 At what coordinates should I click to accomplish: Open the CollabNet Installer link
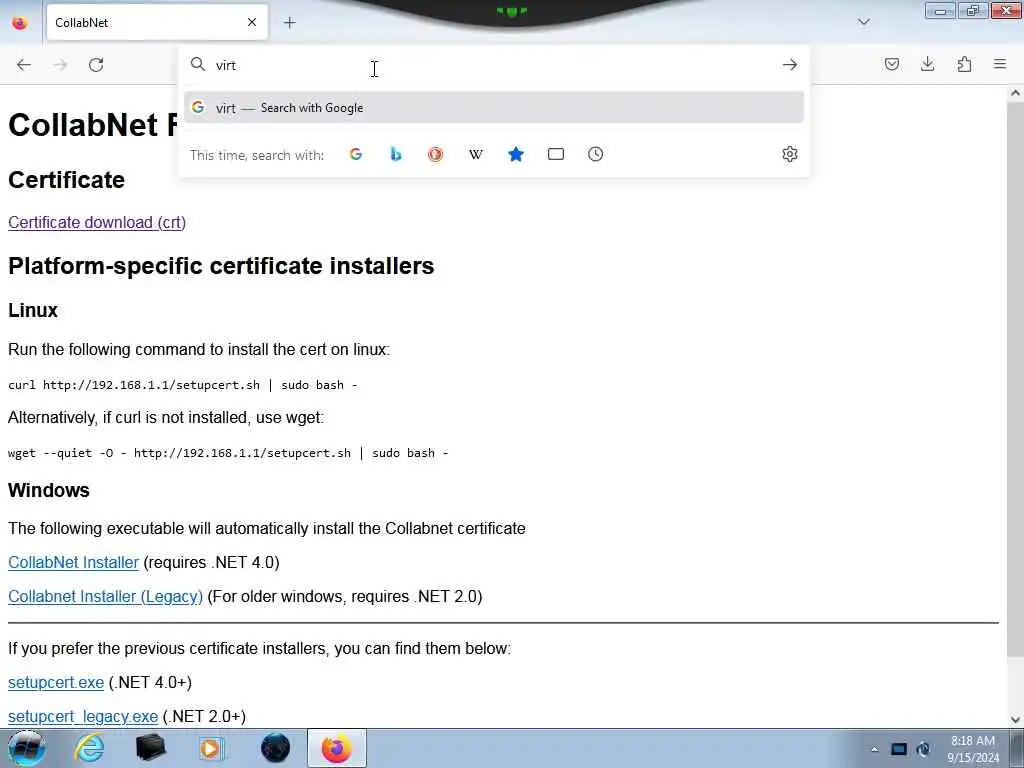[x=73, y=562]
